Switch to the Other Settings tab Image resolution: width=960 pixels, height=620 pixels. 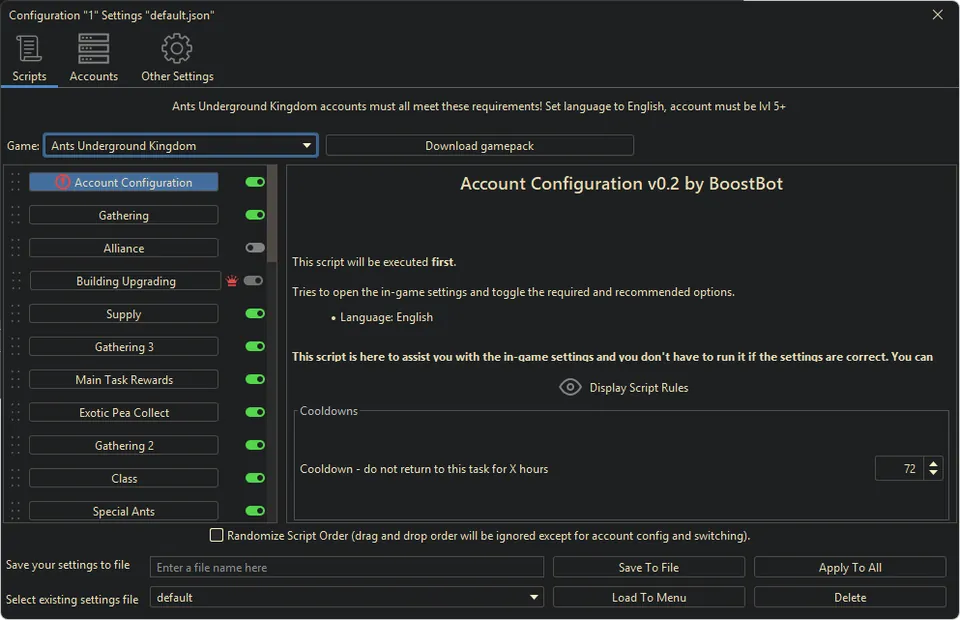pos(177,58)
